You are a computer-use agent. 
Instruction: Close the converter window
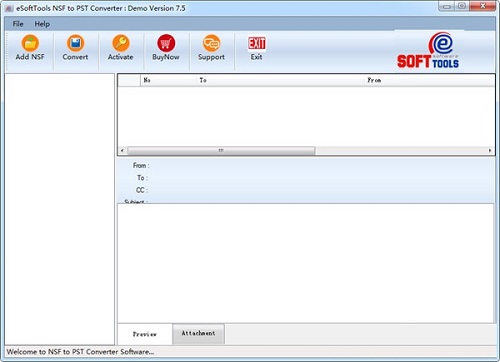(x=483, y=6)
